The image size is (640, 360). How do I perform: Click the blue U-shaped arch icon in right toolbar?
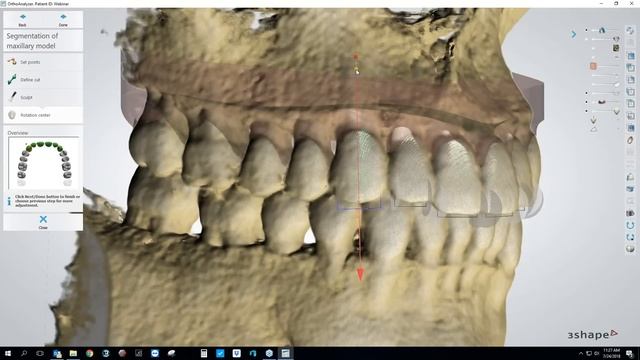pos(630,225)
